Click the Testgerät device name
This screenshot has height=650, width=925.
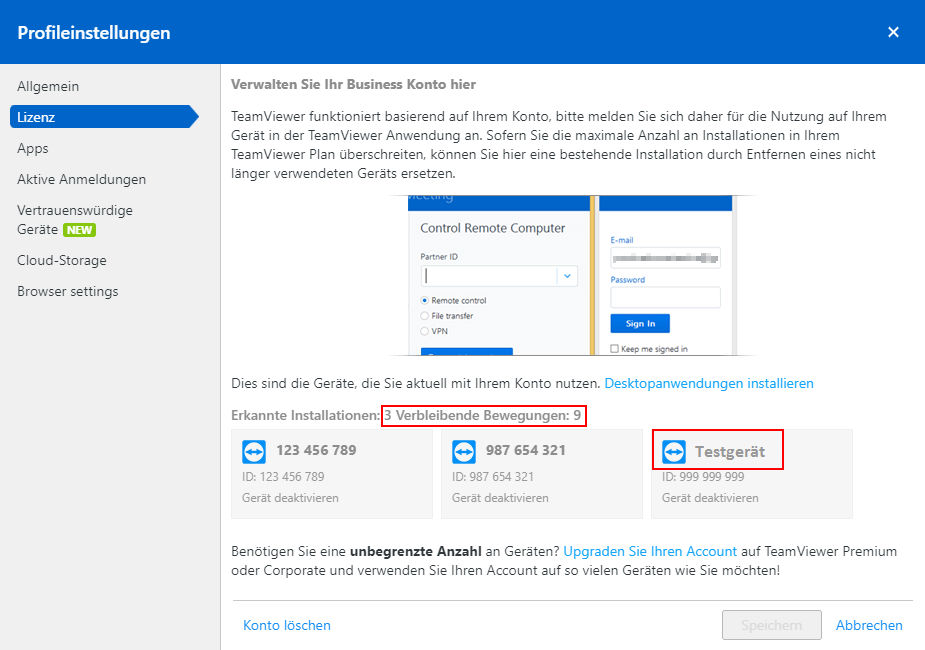point(730,452)
